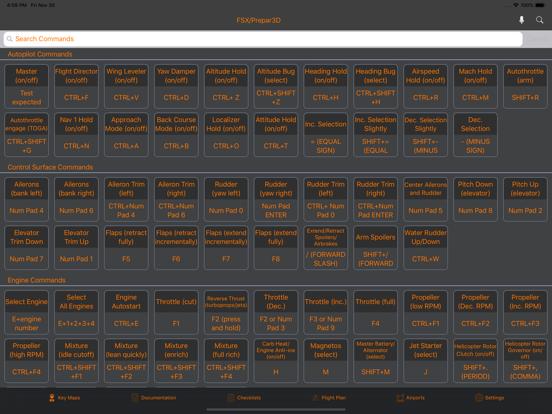
Task: Tap Jet Starter (select) J card
Action: 426,361
